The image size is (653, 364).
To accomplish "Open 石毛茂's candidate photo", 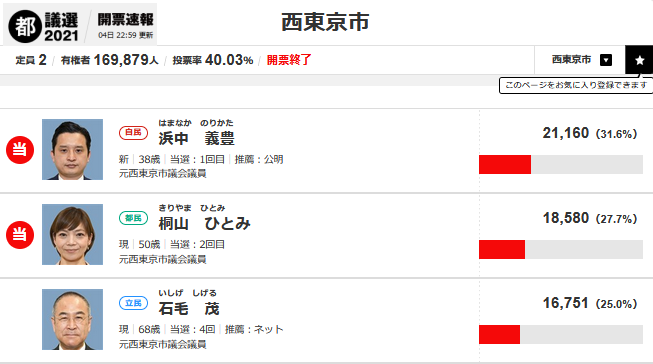I will (x=72, y=319).
